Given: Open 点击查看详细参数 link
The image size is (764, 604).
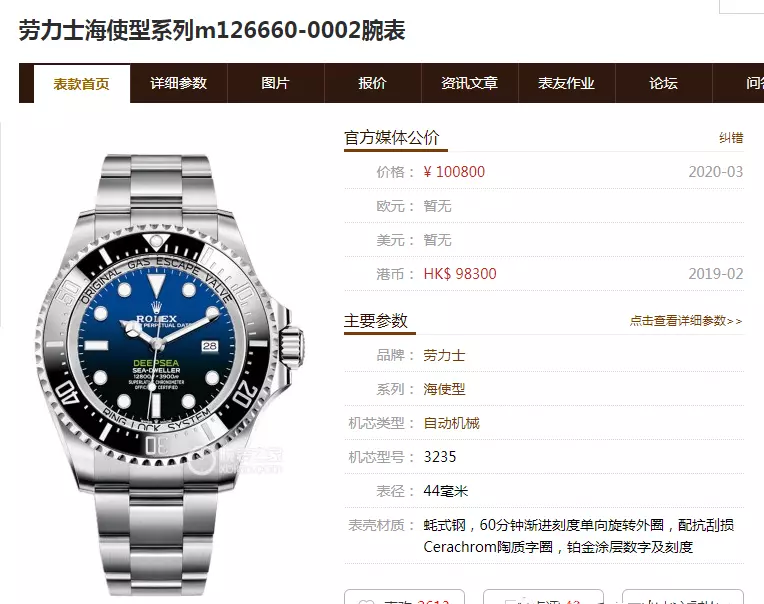Looking at the screenshot, I should coord(686,321).
